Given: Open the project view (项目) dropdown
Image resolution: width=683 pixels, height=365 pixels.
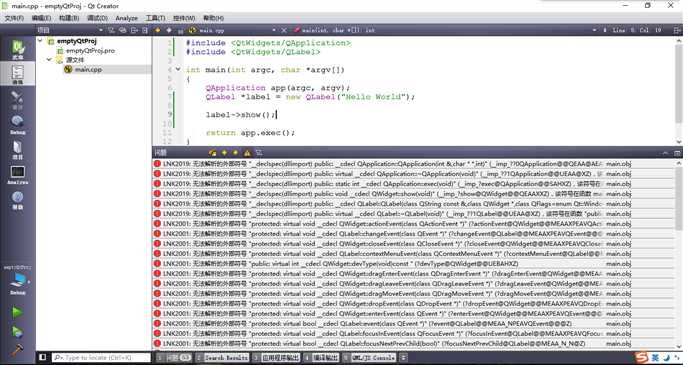Looking at the screenshot, I should pyautogui.click(x=70, y=30).
